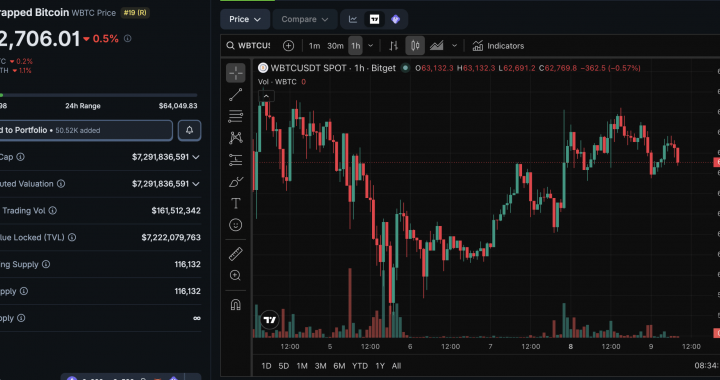This screenshot has width=720, height=380.
Task: Click the Trading Vol info icon
Action: (x=53, y=211)
